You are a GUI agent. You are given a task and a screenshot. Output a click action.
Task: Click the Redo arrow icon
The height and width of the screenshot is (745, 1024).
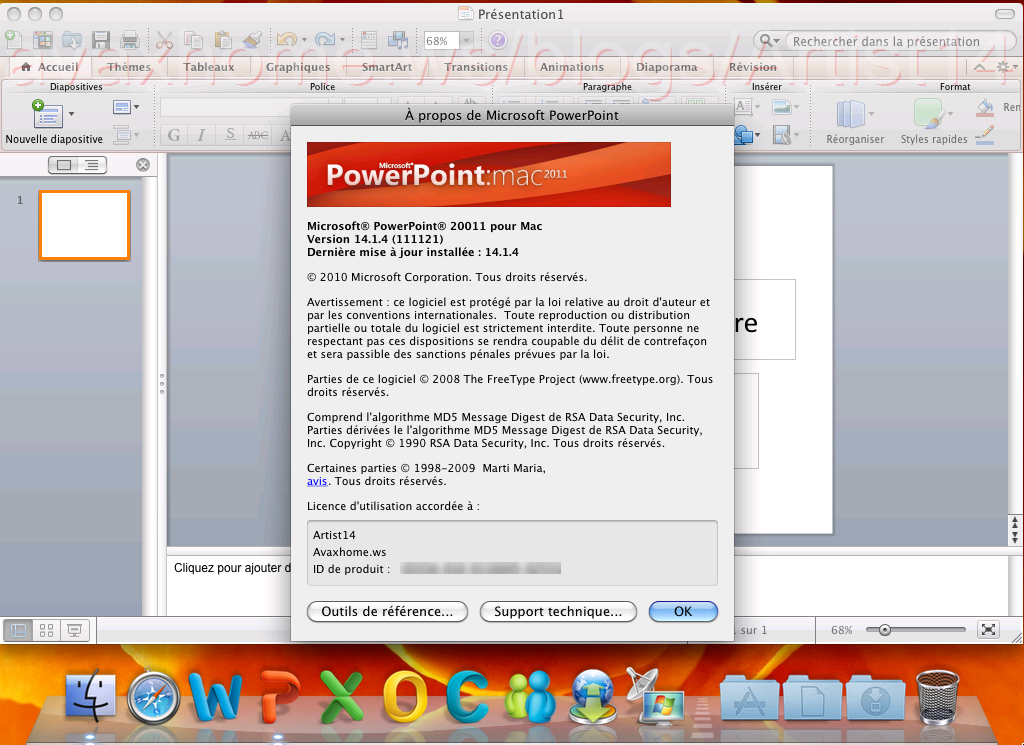pos(325,40)
